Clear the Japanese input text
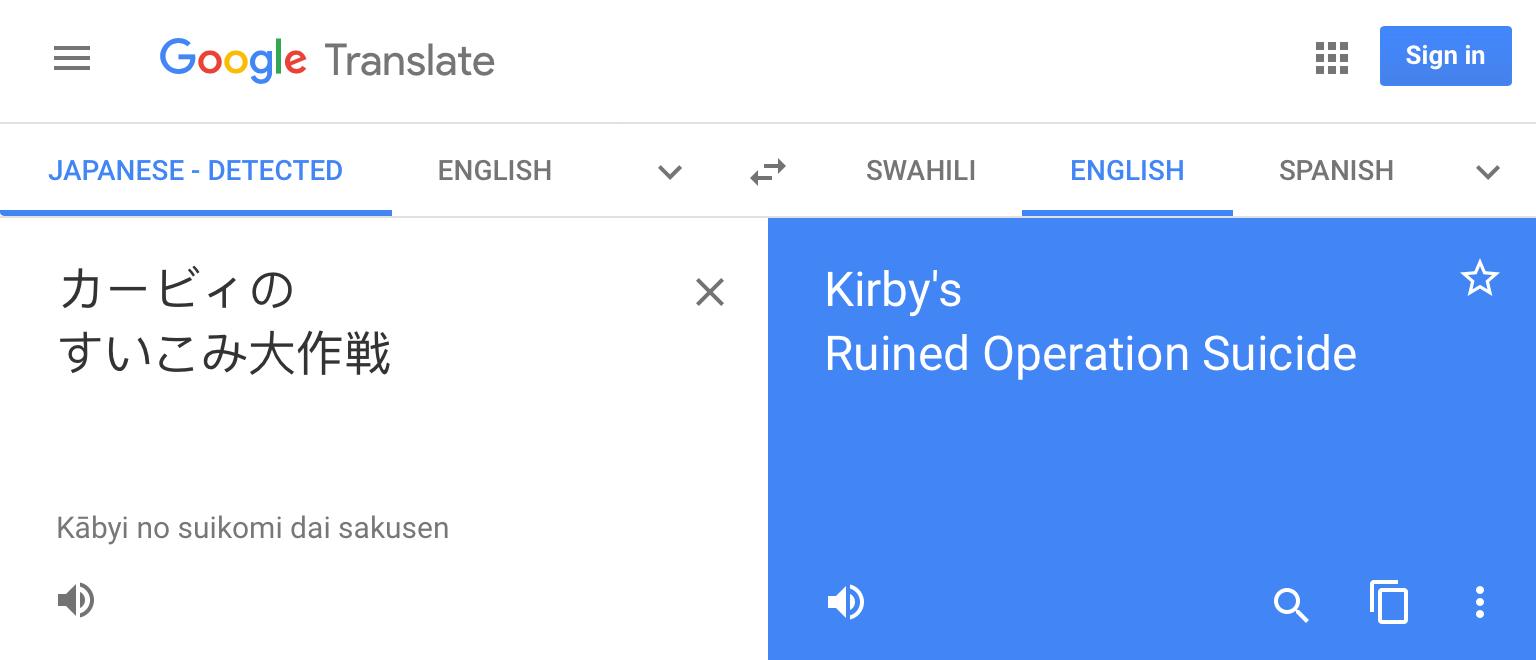Image resolution: width=1536 pixels, height=660 pixels. pyautogui.click(x=710, y=292)
